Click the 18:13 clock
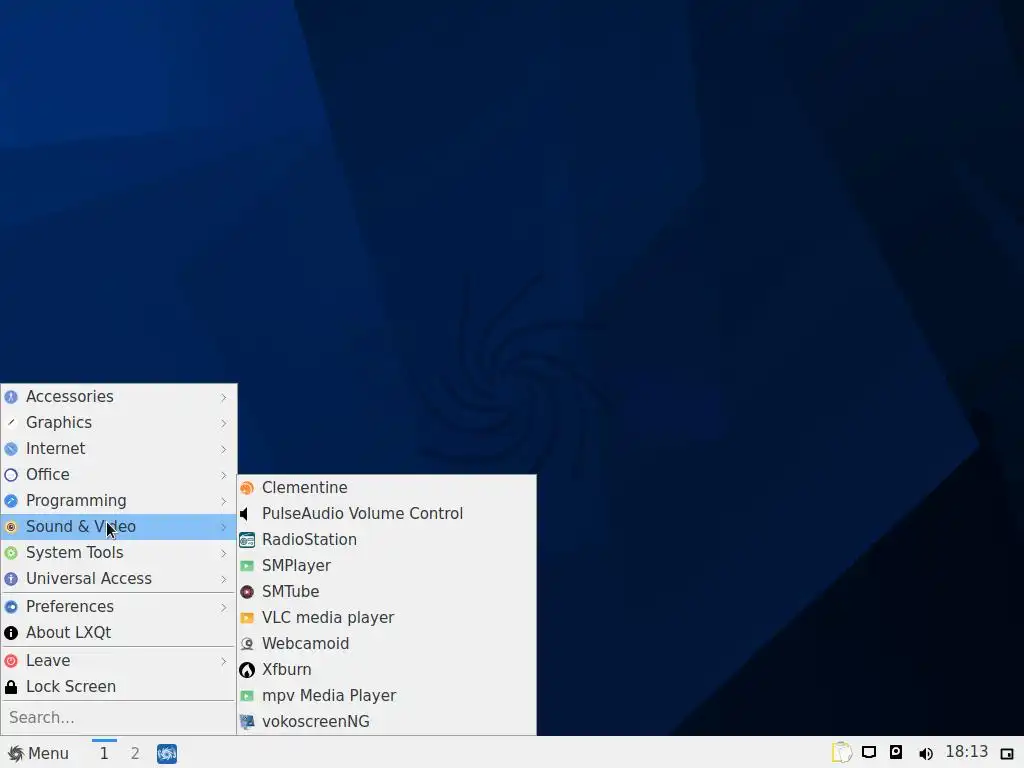Image resolution: width=1024 pixels, height=768 pixels. (967, 752)
